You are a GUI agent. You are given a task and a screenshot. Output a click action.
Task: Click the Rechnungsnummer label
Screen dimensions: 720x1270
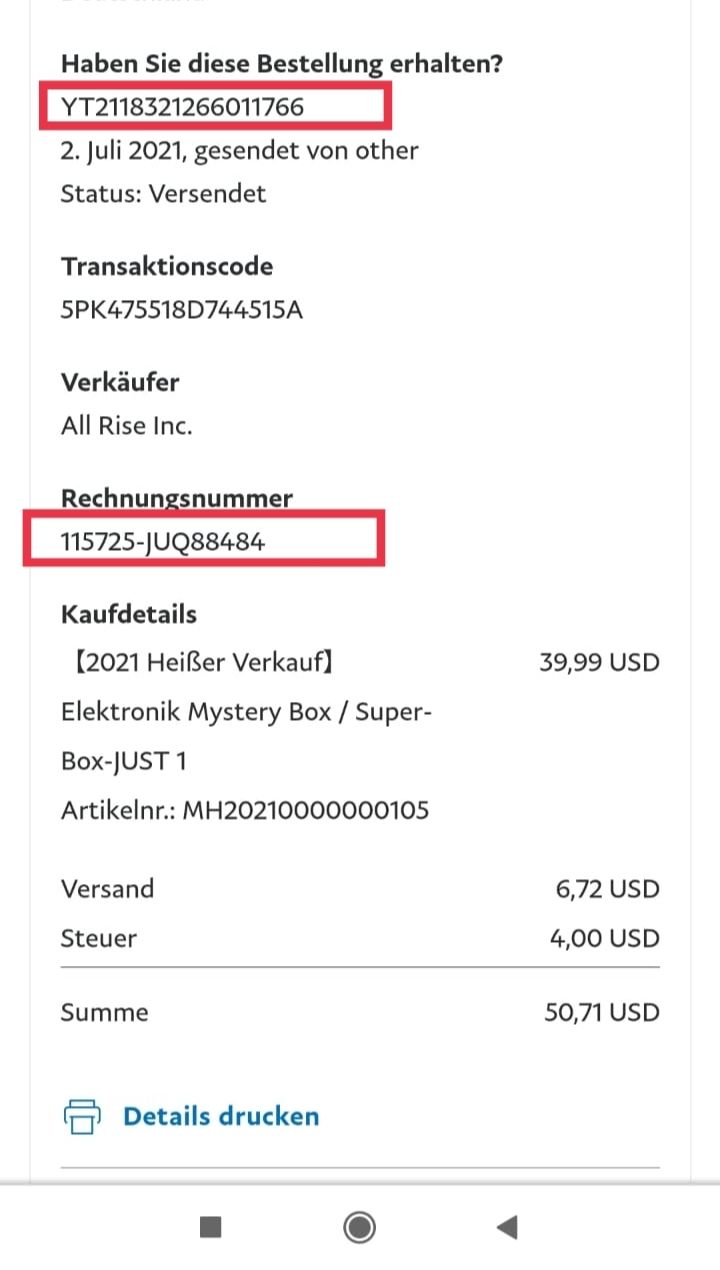(177, 498)
